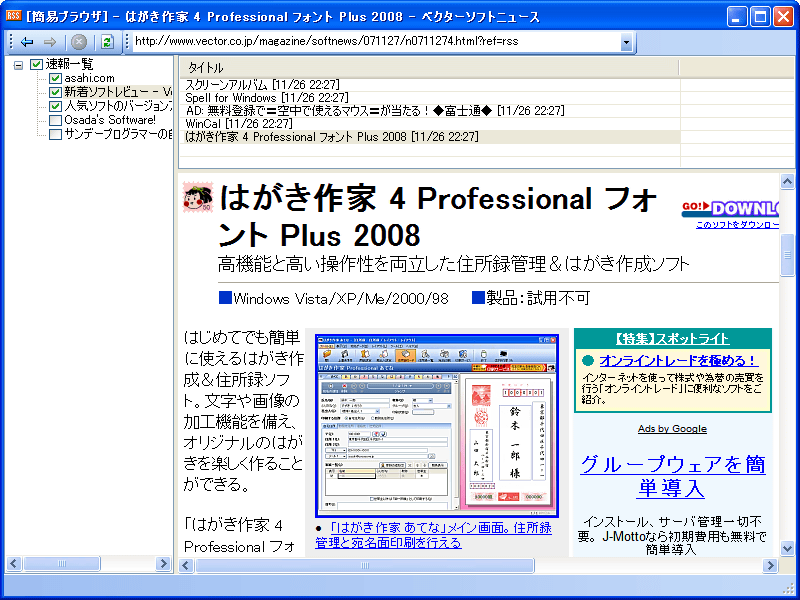Click the RSS app icon in title bar

[x=13, y=16]
